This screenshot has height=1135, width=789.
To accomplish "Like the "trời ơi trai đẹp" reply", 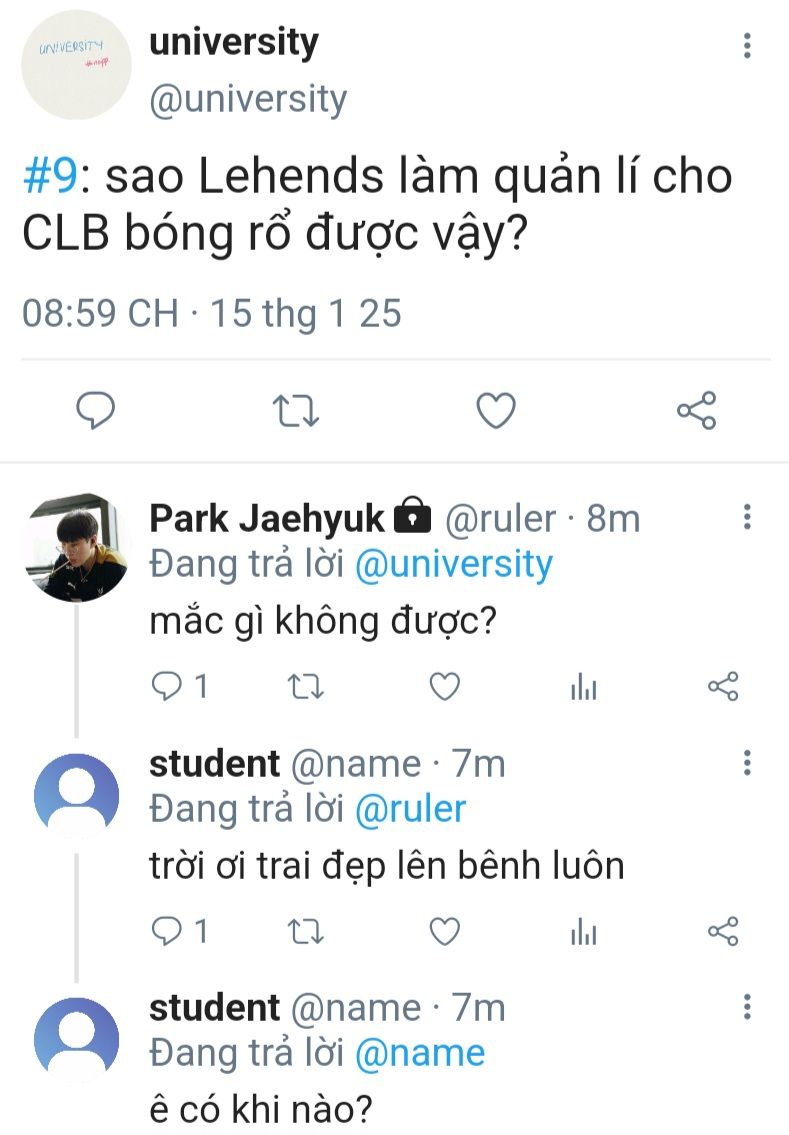I will (444, 931).
